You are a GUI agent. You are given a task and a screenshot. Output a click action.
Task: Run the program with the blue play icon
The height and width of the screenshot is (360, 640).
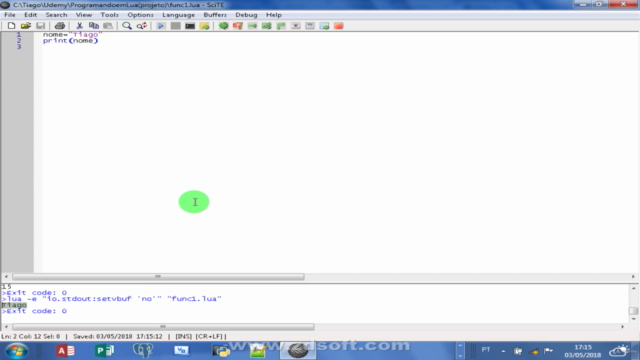[161, 26]
